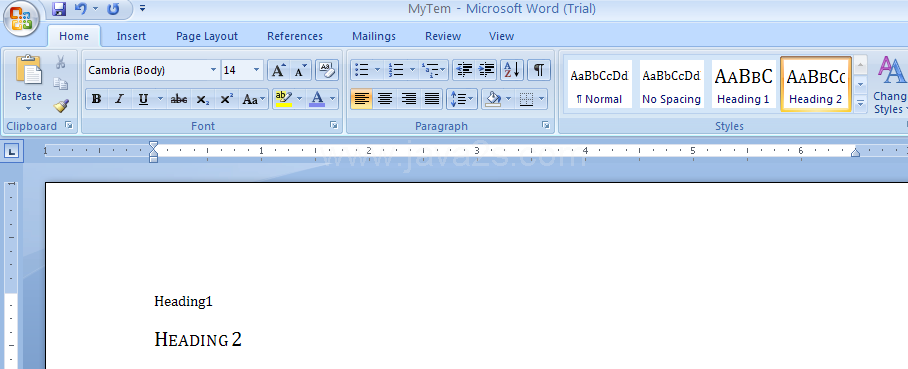This screenshot has height=369, width=908.
Task: Copy the selection
Action: [x=61, y=84]
